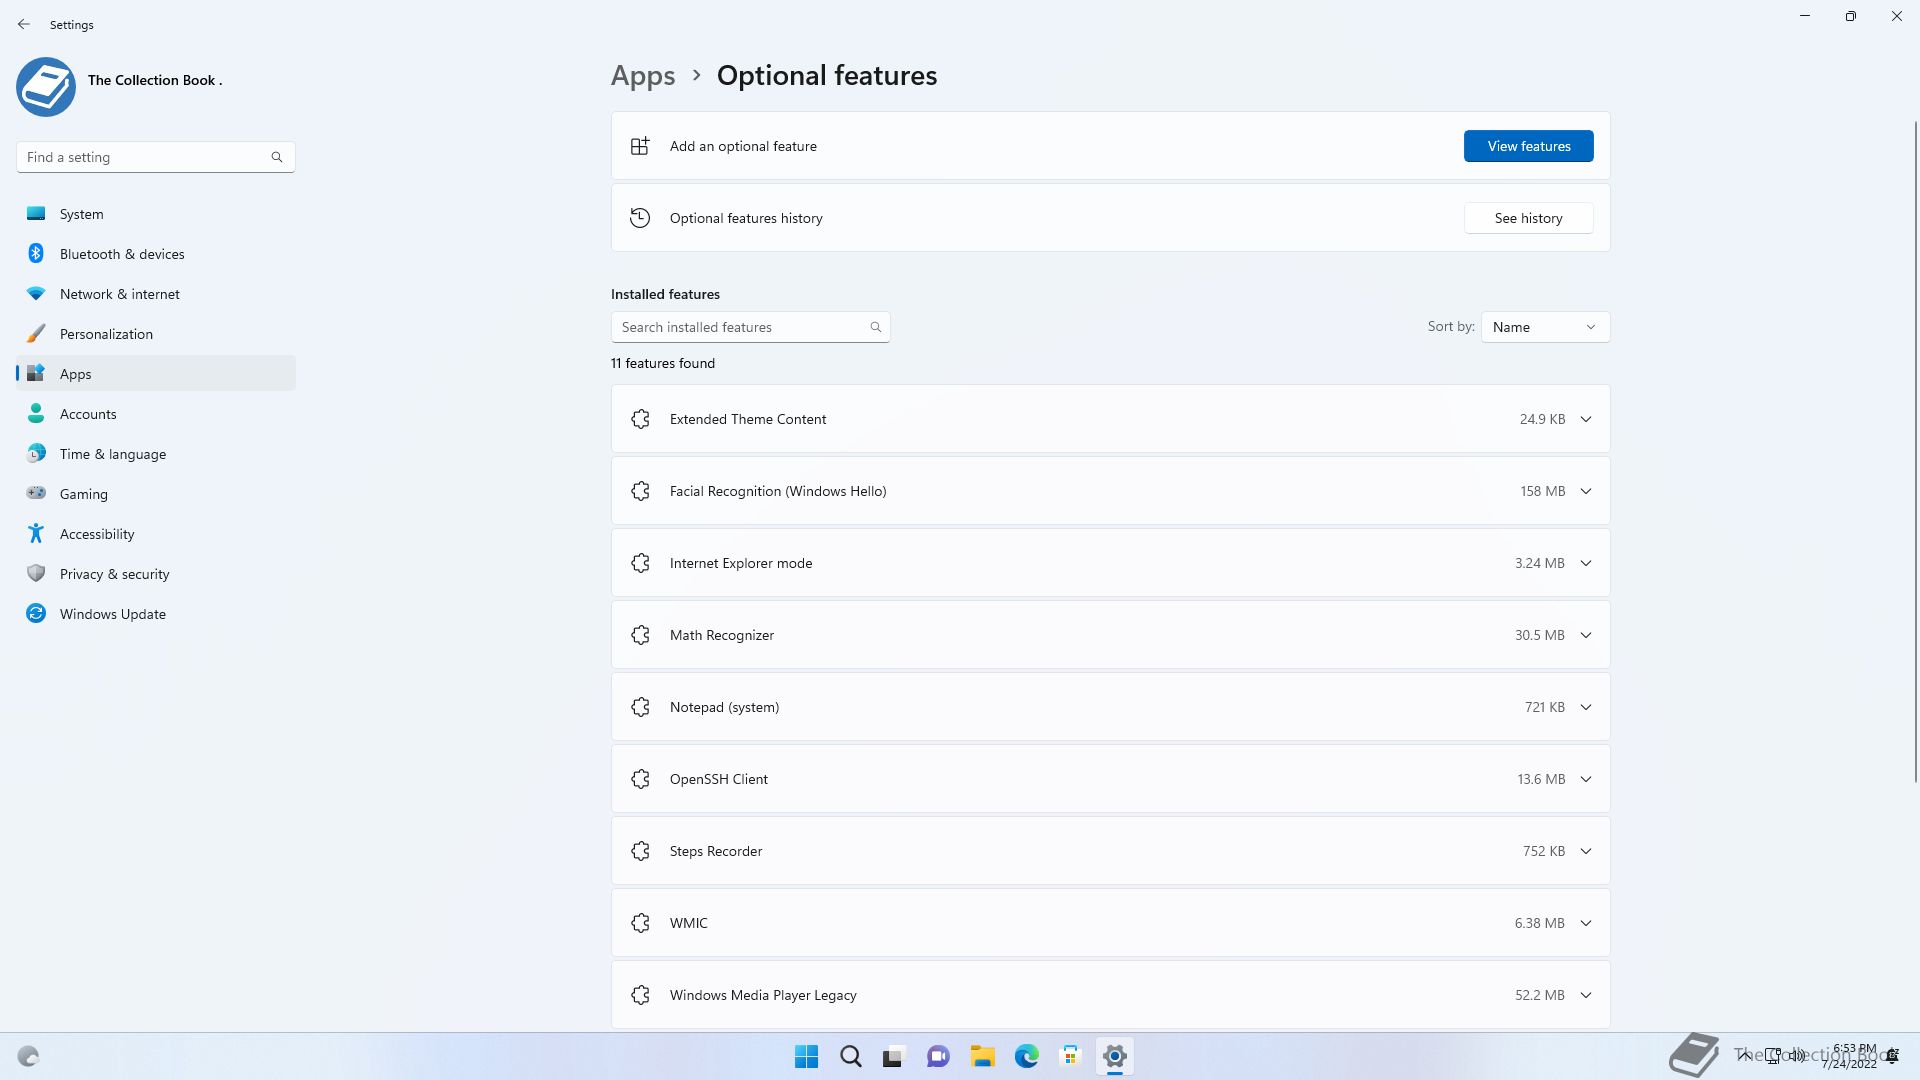Viewport: 1920px width, 1080px height.
Task: Open the Windows Start menu
Action: tap(806, 1056)
